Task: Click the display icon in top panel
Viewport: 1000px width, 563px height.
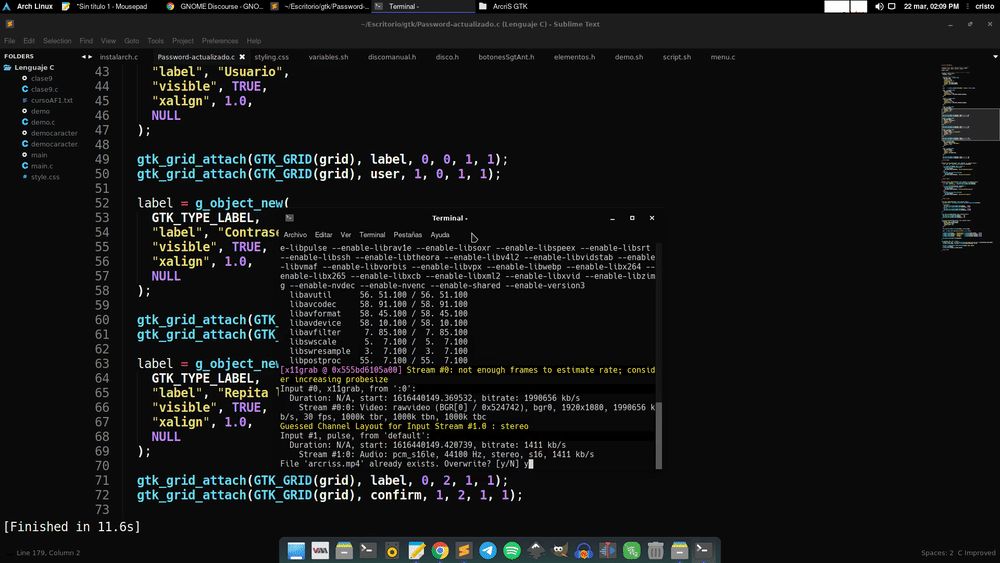Action: click(x=892, y=6)
